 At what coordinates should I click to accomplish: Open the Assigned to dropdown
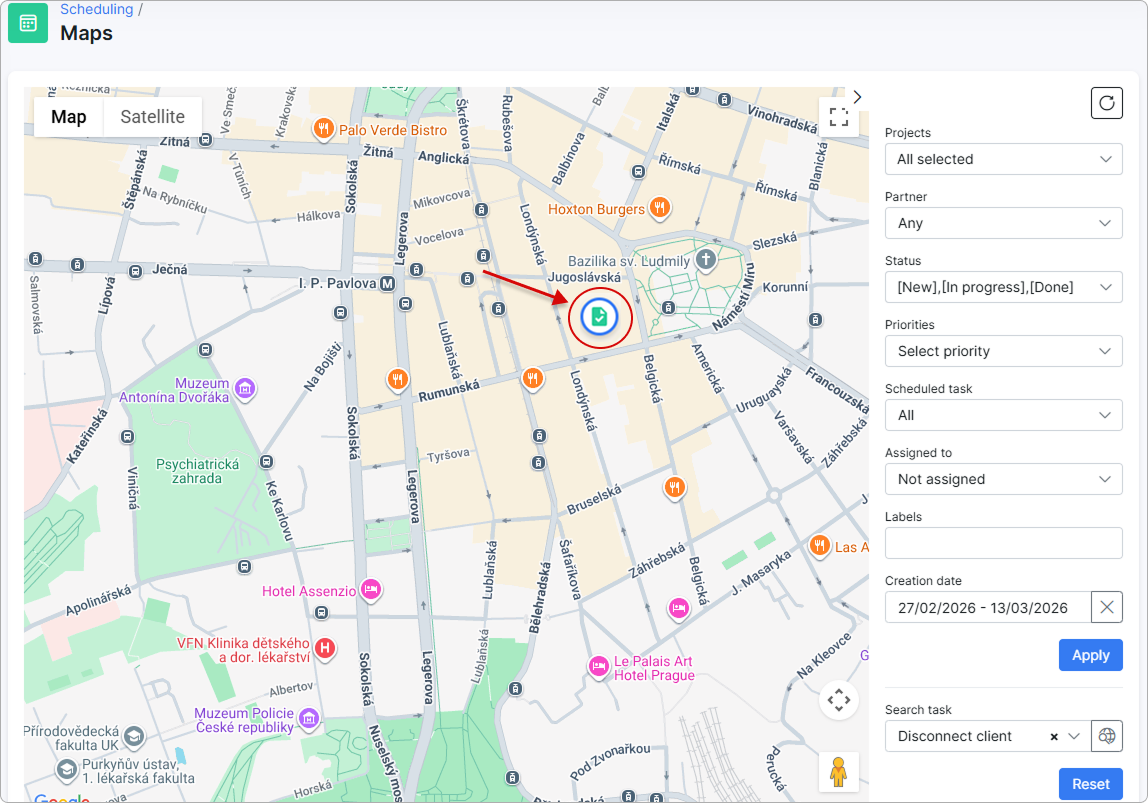pos(1003,479)
